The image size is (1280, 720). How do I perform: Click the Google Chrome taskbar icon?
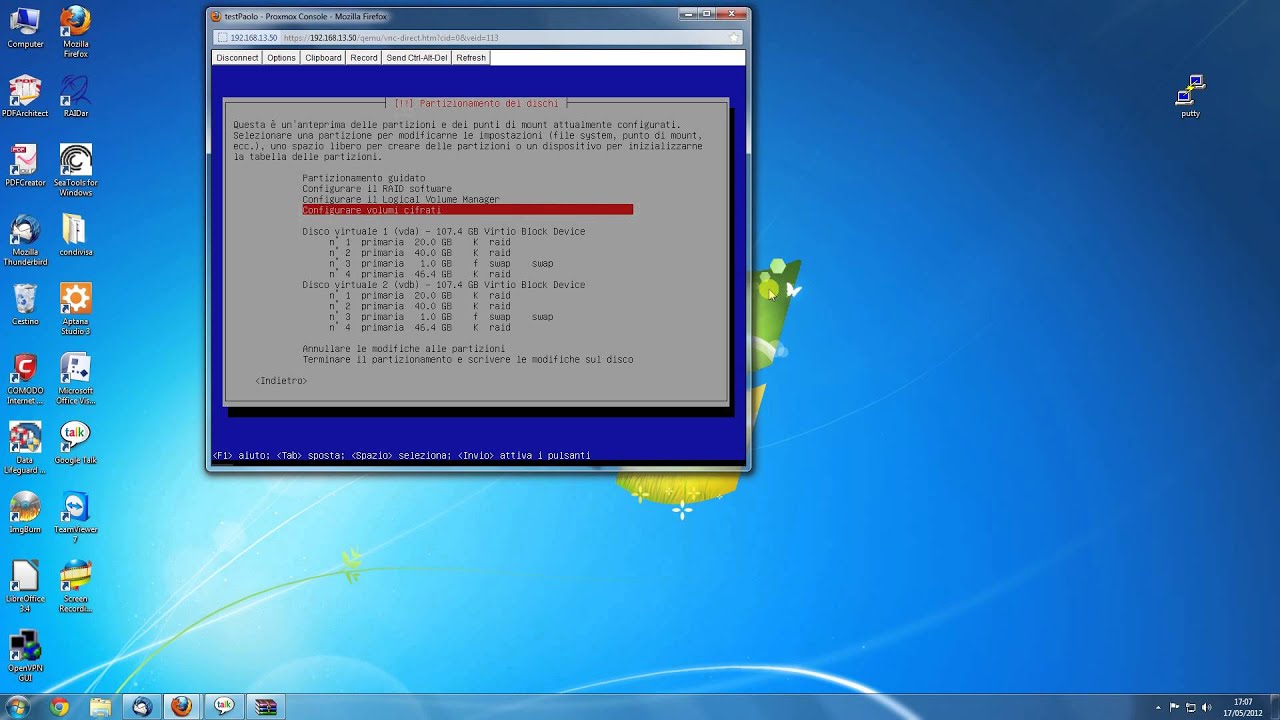[x=59, y=707]
